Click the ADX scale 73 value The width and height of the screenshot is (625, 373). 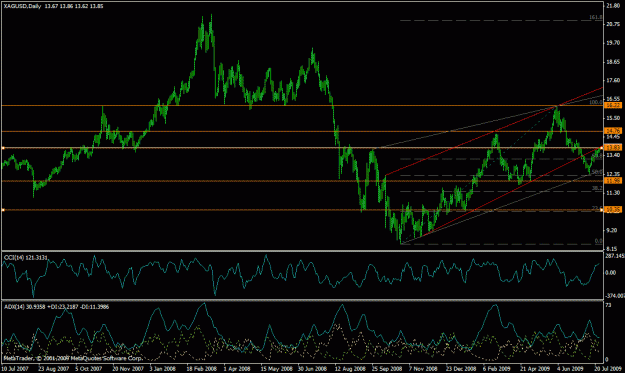point(608,305)
